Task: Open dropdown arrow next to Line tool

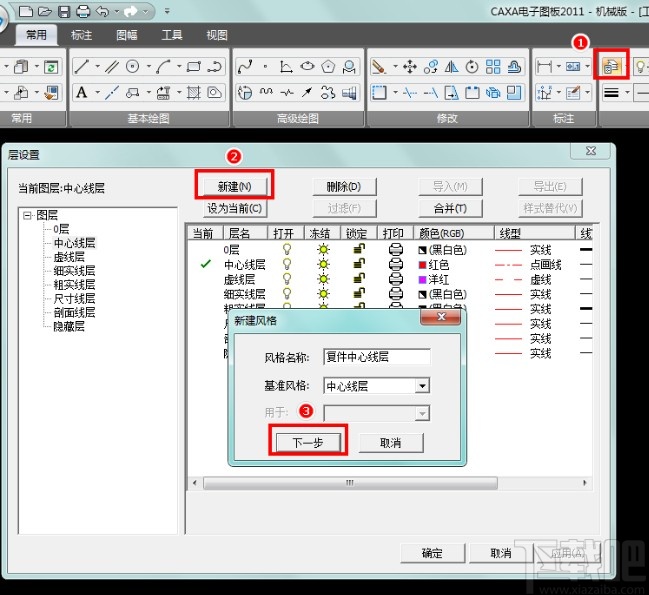Action: (97, 66)
